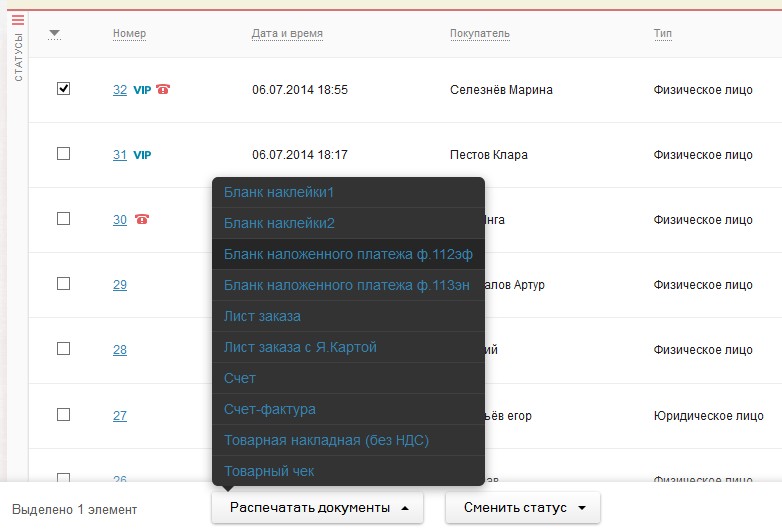Choose Бланк наложенного платежа ф.112эф
Viewport: 782px width, 530px height.
347,255
